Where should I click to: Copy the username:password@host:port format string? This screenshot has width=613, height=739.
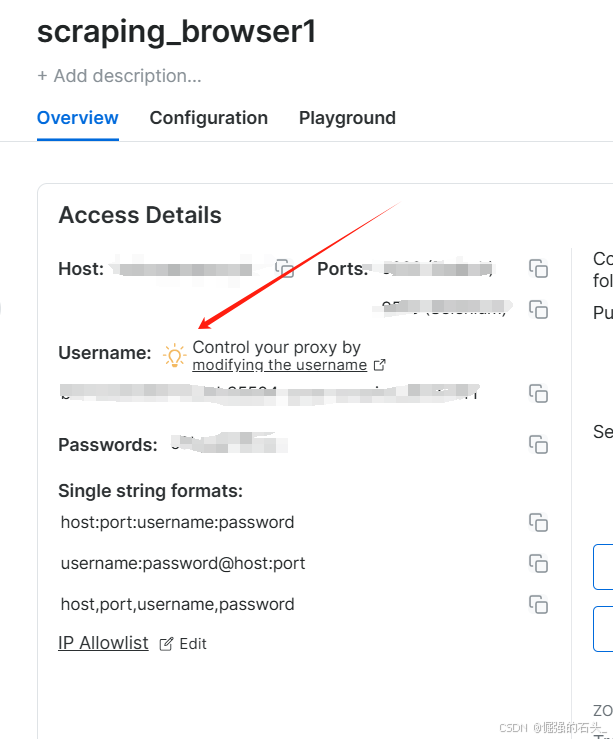[x=538, y=563]
